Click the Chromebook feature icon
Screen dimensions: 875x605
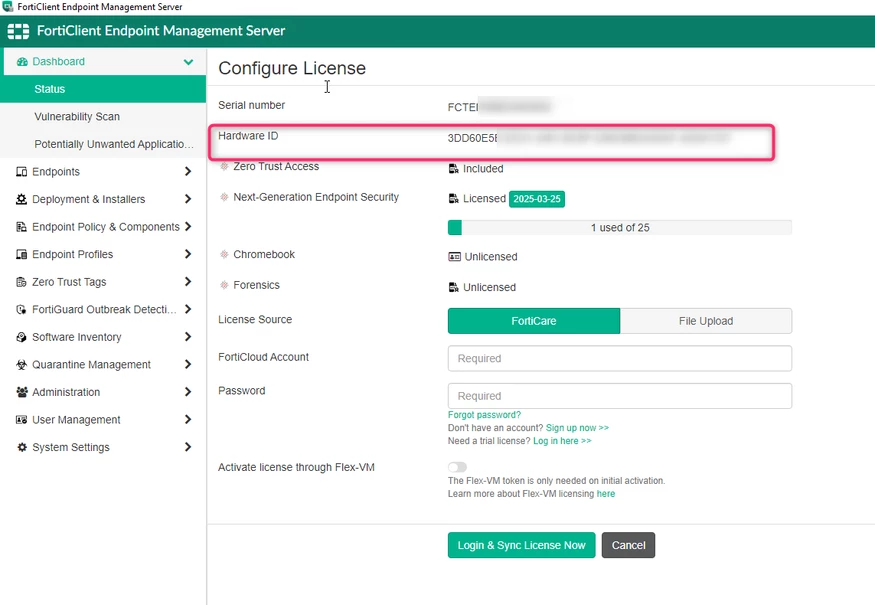click(224, 255)
